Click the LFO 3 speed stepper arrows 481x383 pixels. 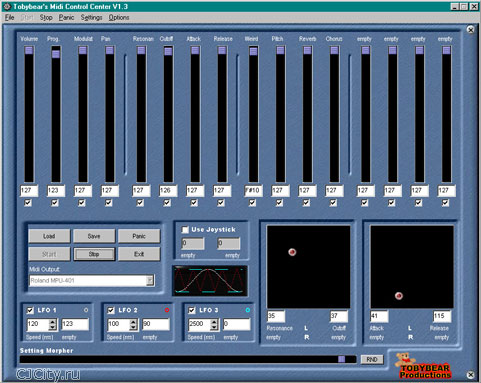point(214,324)
